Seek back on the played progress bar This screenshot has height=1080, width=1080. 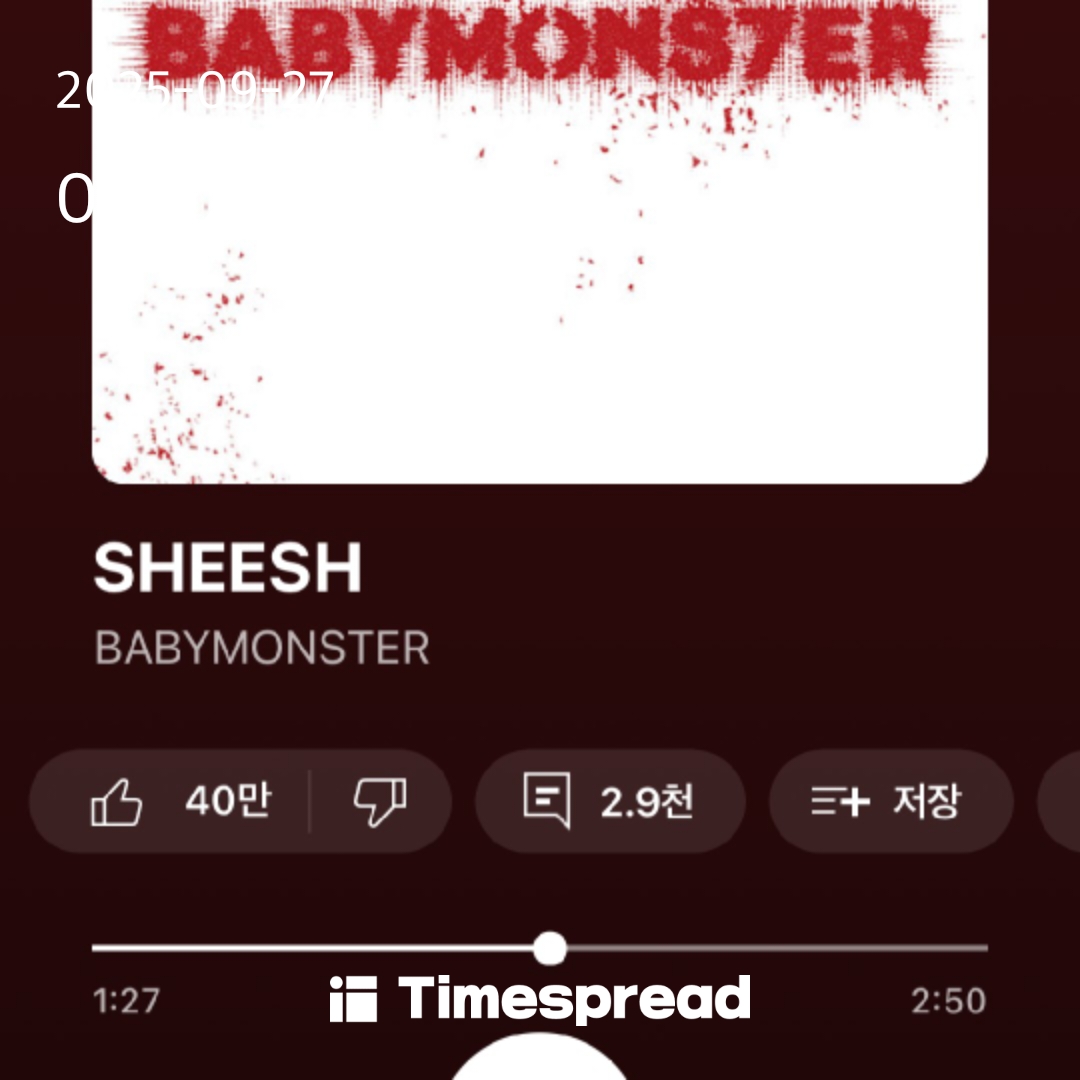click(312, 948)
